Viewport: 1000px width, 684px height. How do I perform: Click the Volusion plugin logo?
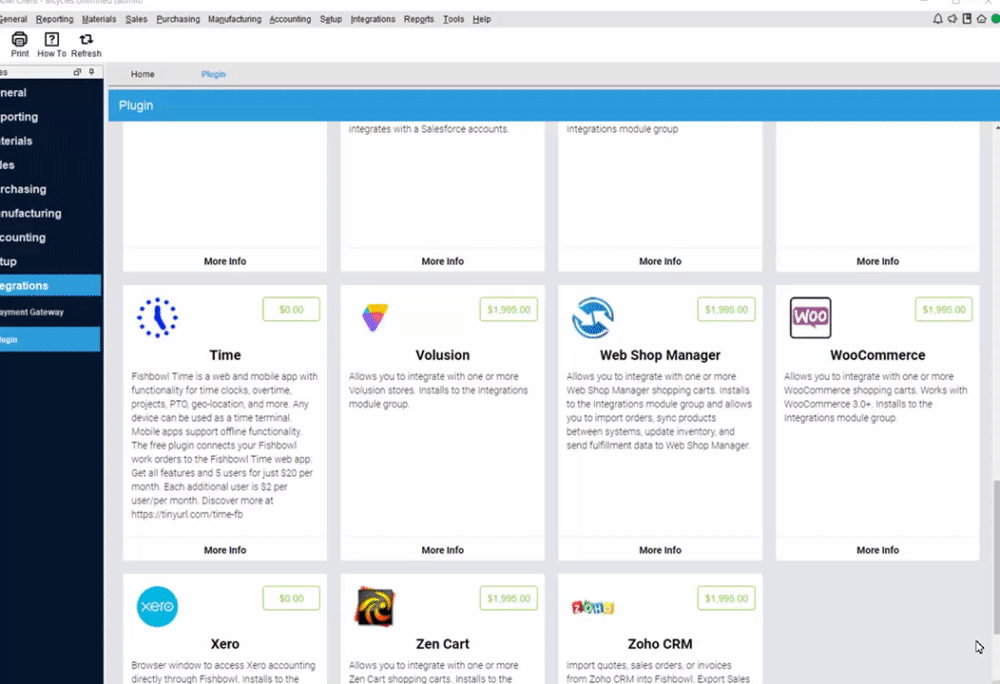coord(374,317)
